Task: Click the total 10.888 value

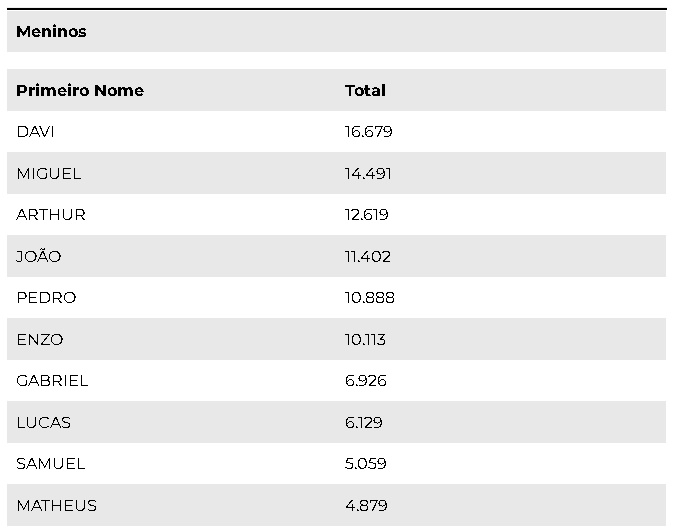Action: tap(370, 298)
